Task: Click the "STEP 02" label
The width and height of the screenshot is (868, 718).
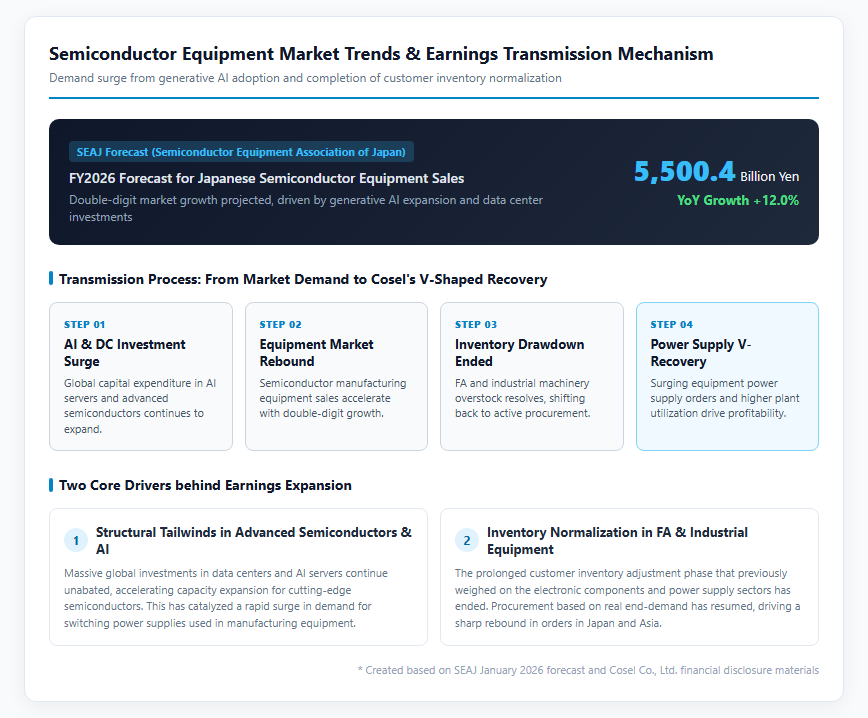Action: click(x=280, y=324)
